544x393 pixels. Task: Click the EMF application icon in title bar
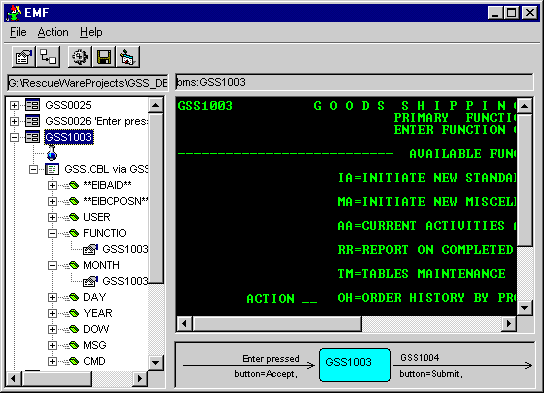pos(14,13)
